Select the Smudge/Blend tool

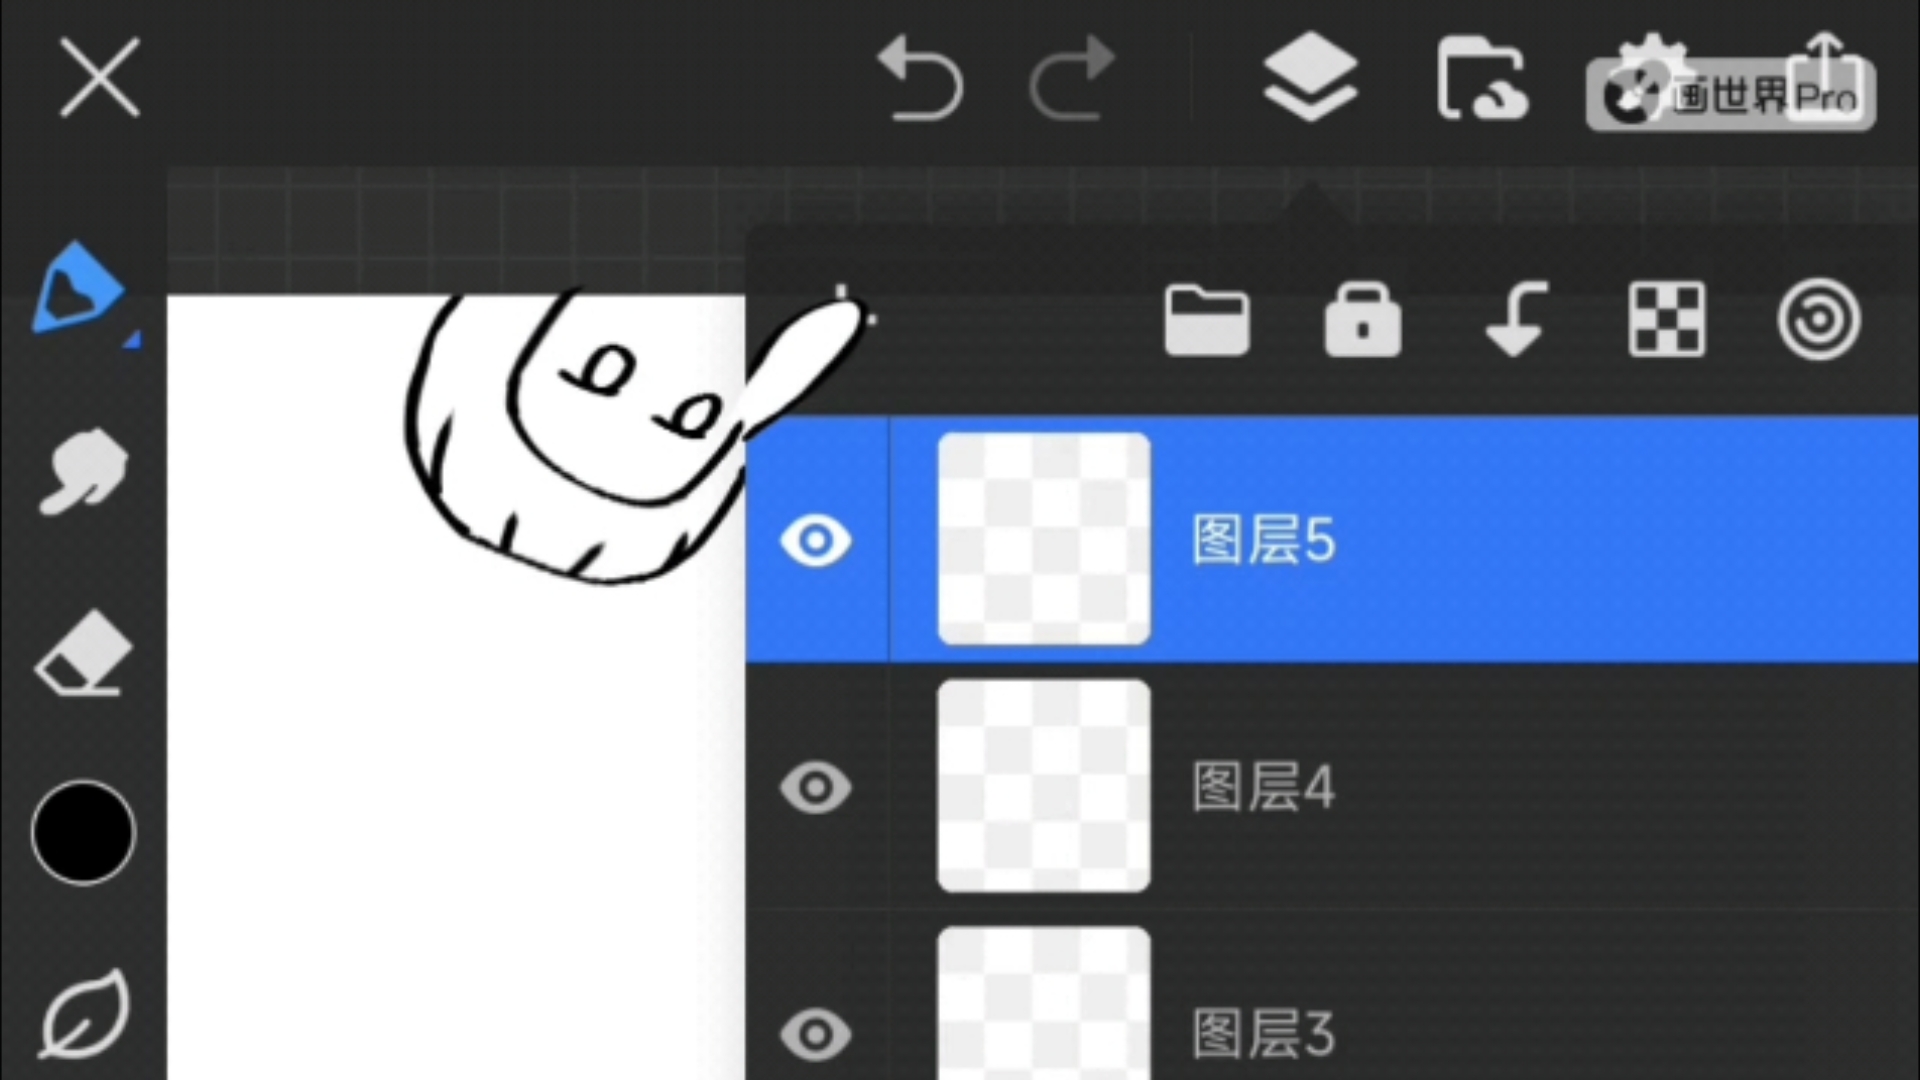click(x=82, y=475)
